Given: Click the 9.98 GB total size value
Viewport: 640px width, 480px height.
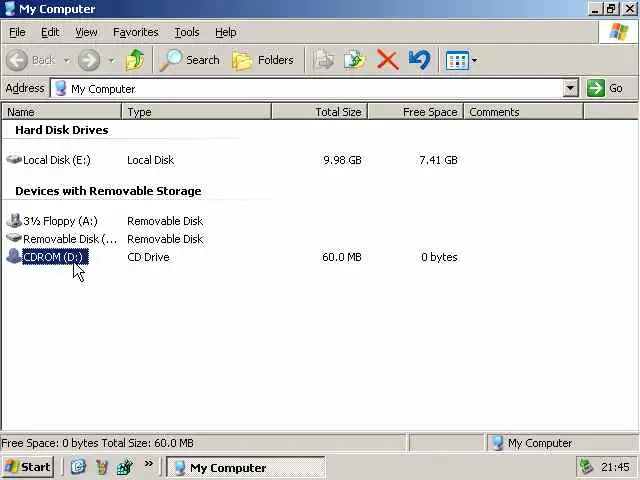Looking at the screenshot, I should tap(342, 160).
